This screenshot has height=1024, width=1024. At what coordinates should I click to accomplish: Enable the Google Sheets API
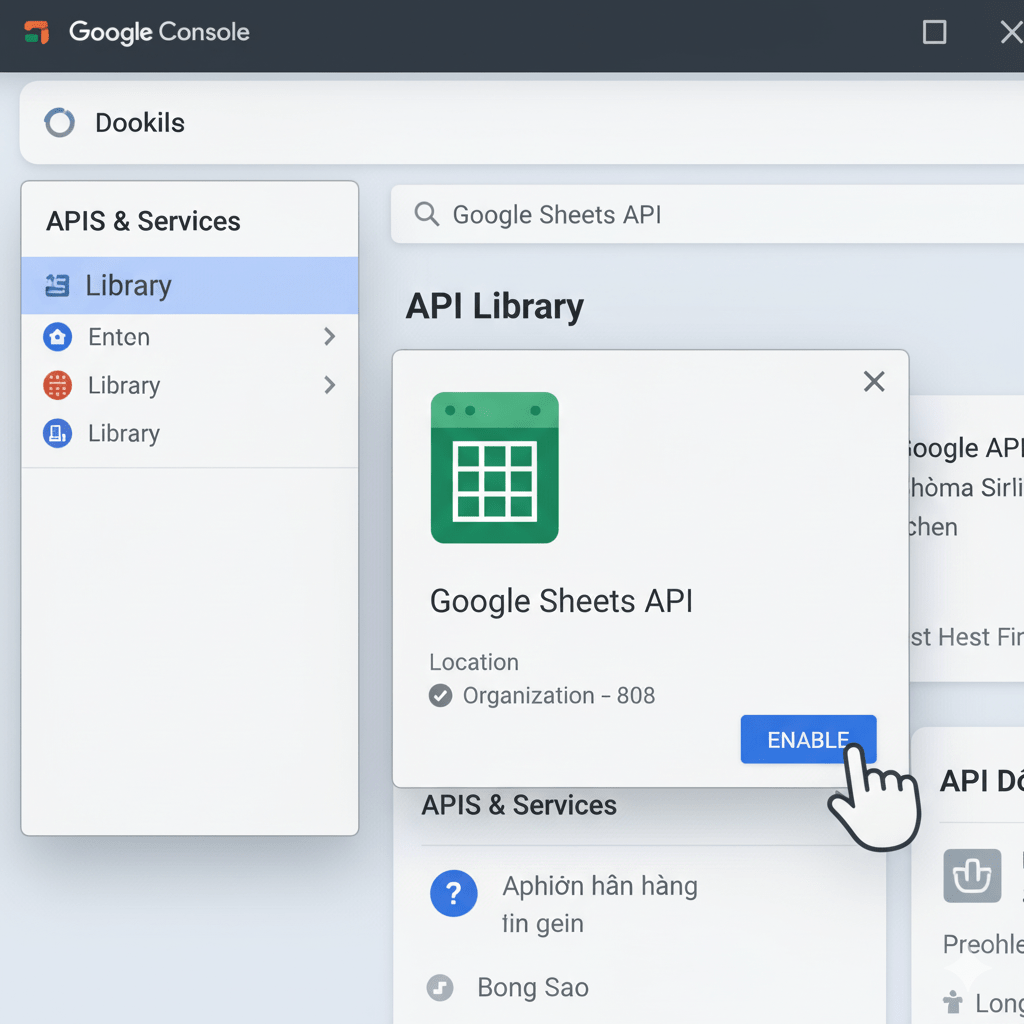[x=808, y=740]
